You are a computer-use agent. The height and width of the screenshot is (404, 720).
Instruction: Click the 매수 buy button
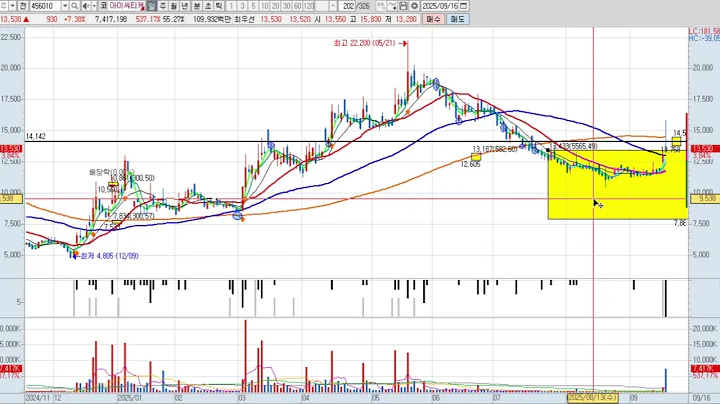433,19
